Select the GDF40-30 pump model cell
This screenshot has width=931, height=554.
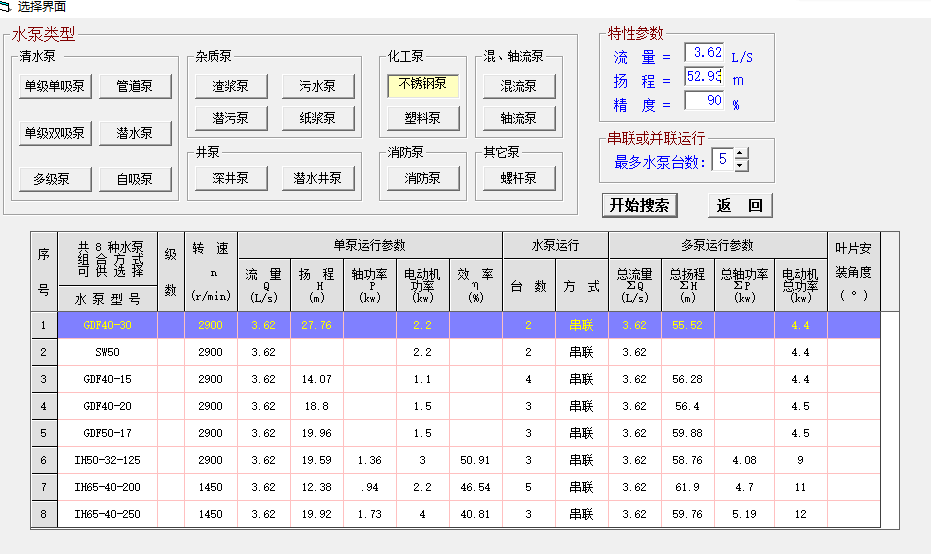tap(107, 325)
